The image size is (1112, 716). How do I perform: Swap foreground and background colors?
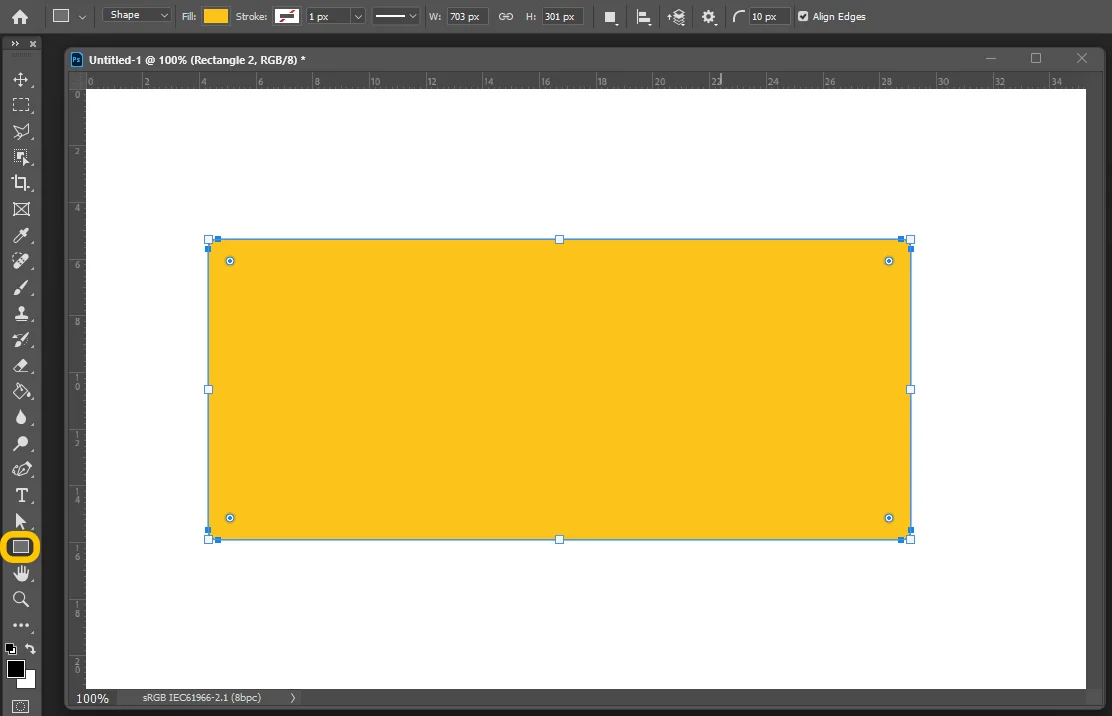[x=30, y=648]
